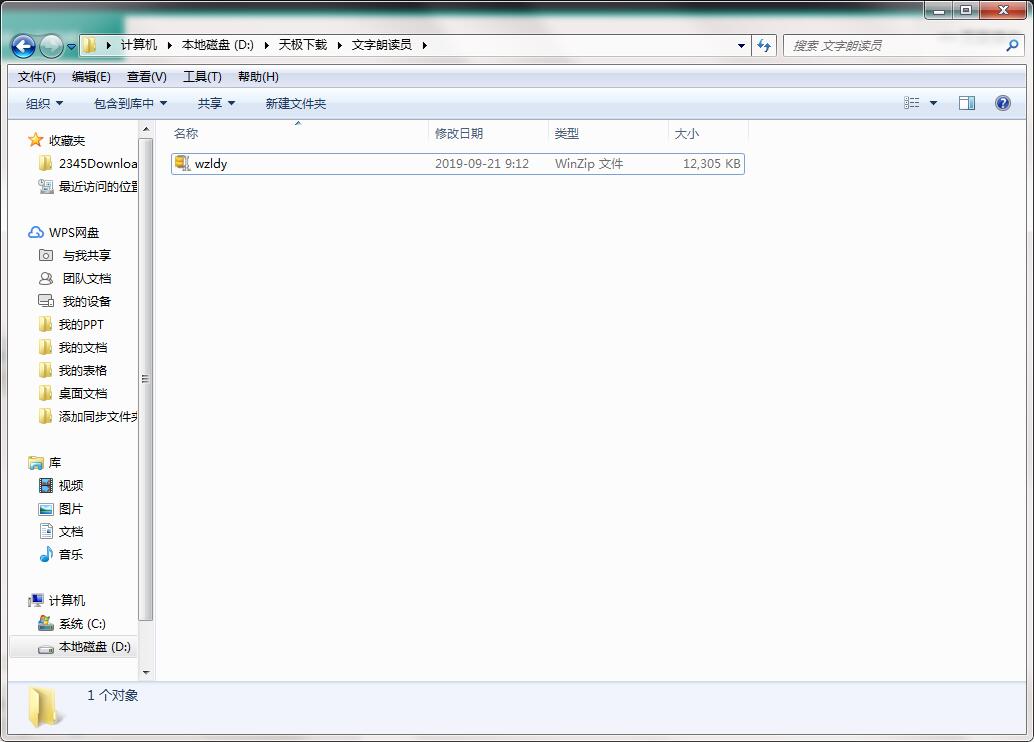1034x742 pixels.
Task: Open the 包含到库中 dropdown
Action: click(130, 104)
